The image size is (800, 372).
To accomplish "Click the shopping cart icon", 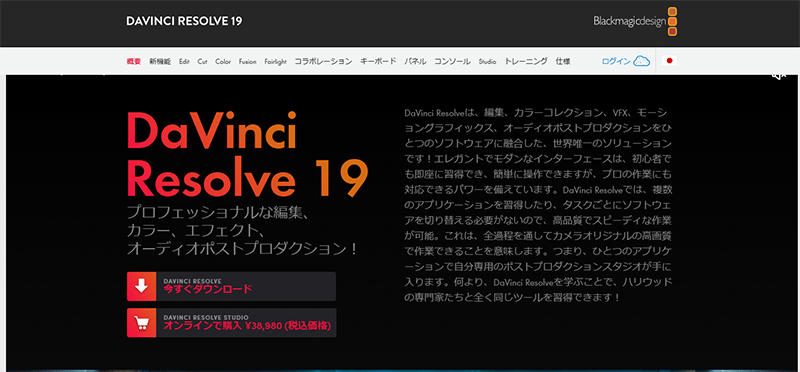I will (141, 323).
